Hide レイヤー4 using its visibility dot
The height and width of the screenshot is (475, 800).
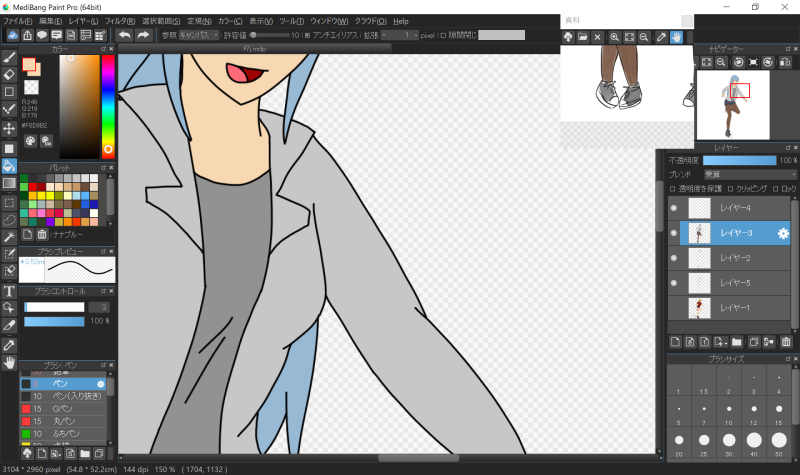(x=674, y=208)
